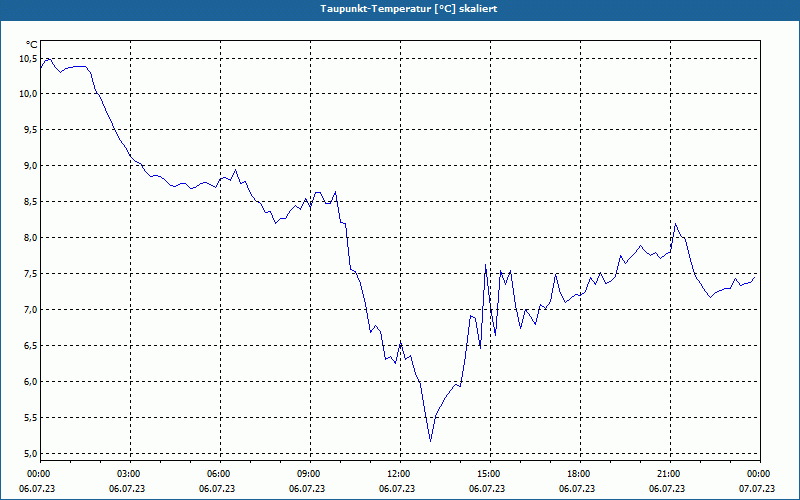
Task: Click the title 'Taupunkt-Temperatur [°C] skaliert'
Action: 409,9
